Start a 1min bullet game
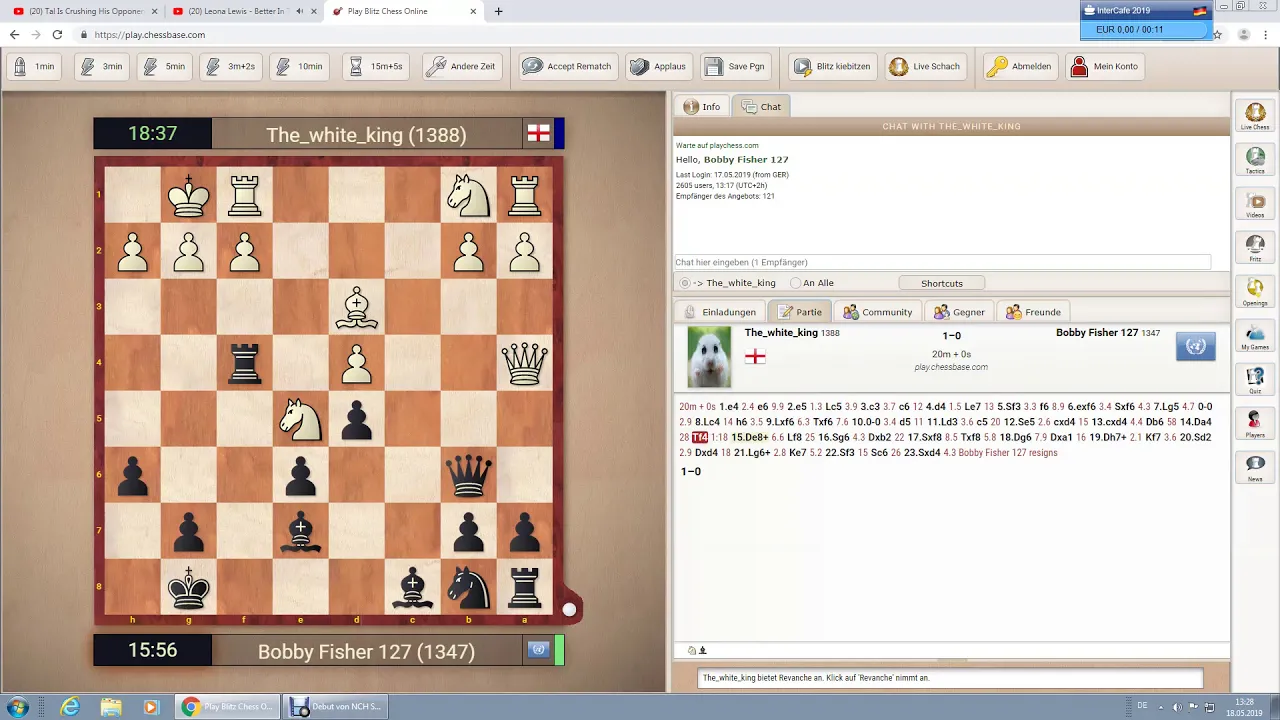Viewport: 1280px width, 720px height. click(x=33, y=66)
